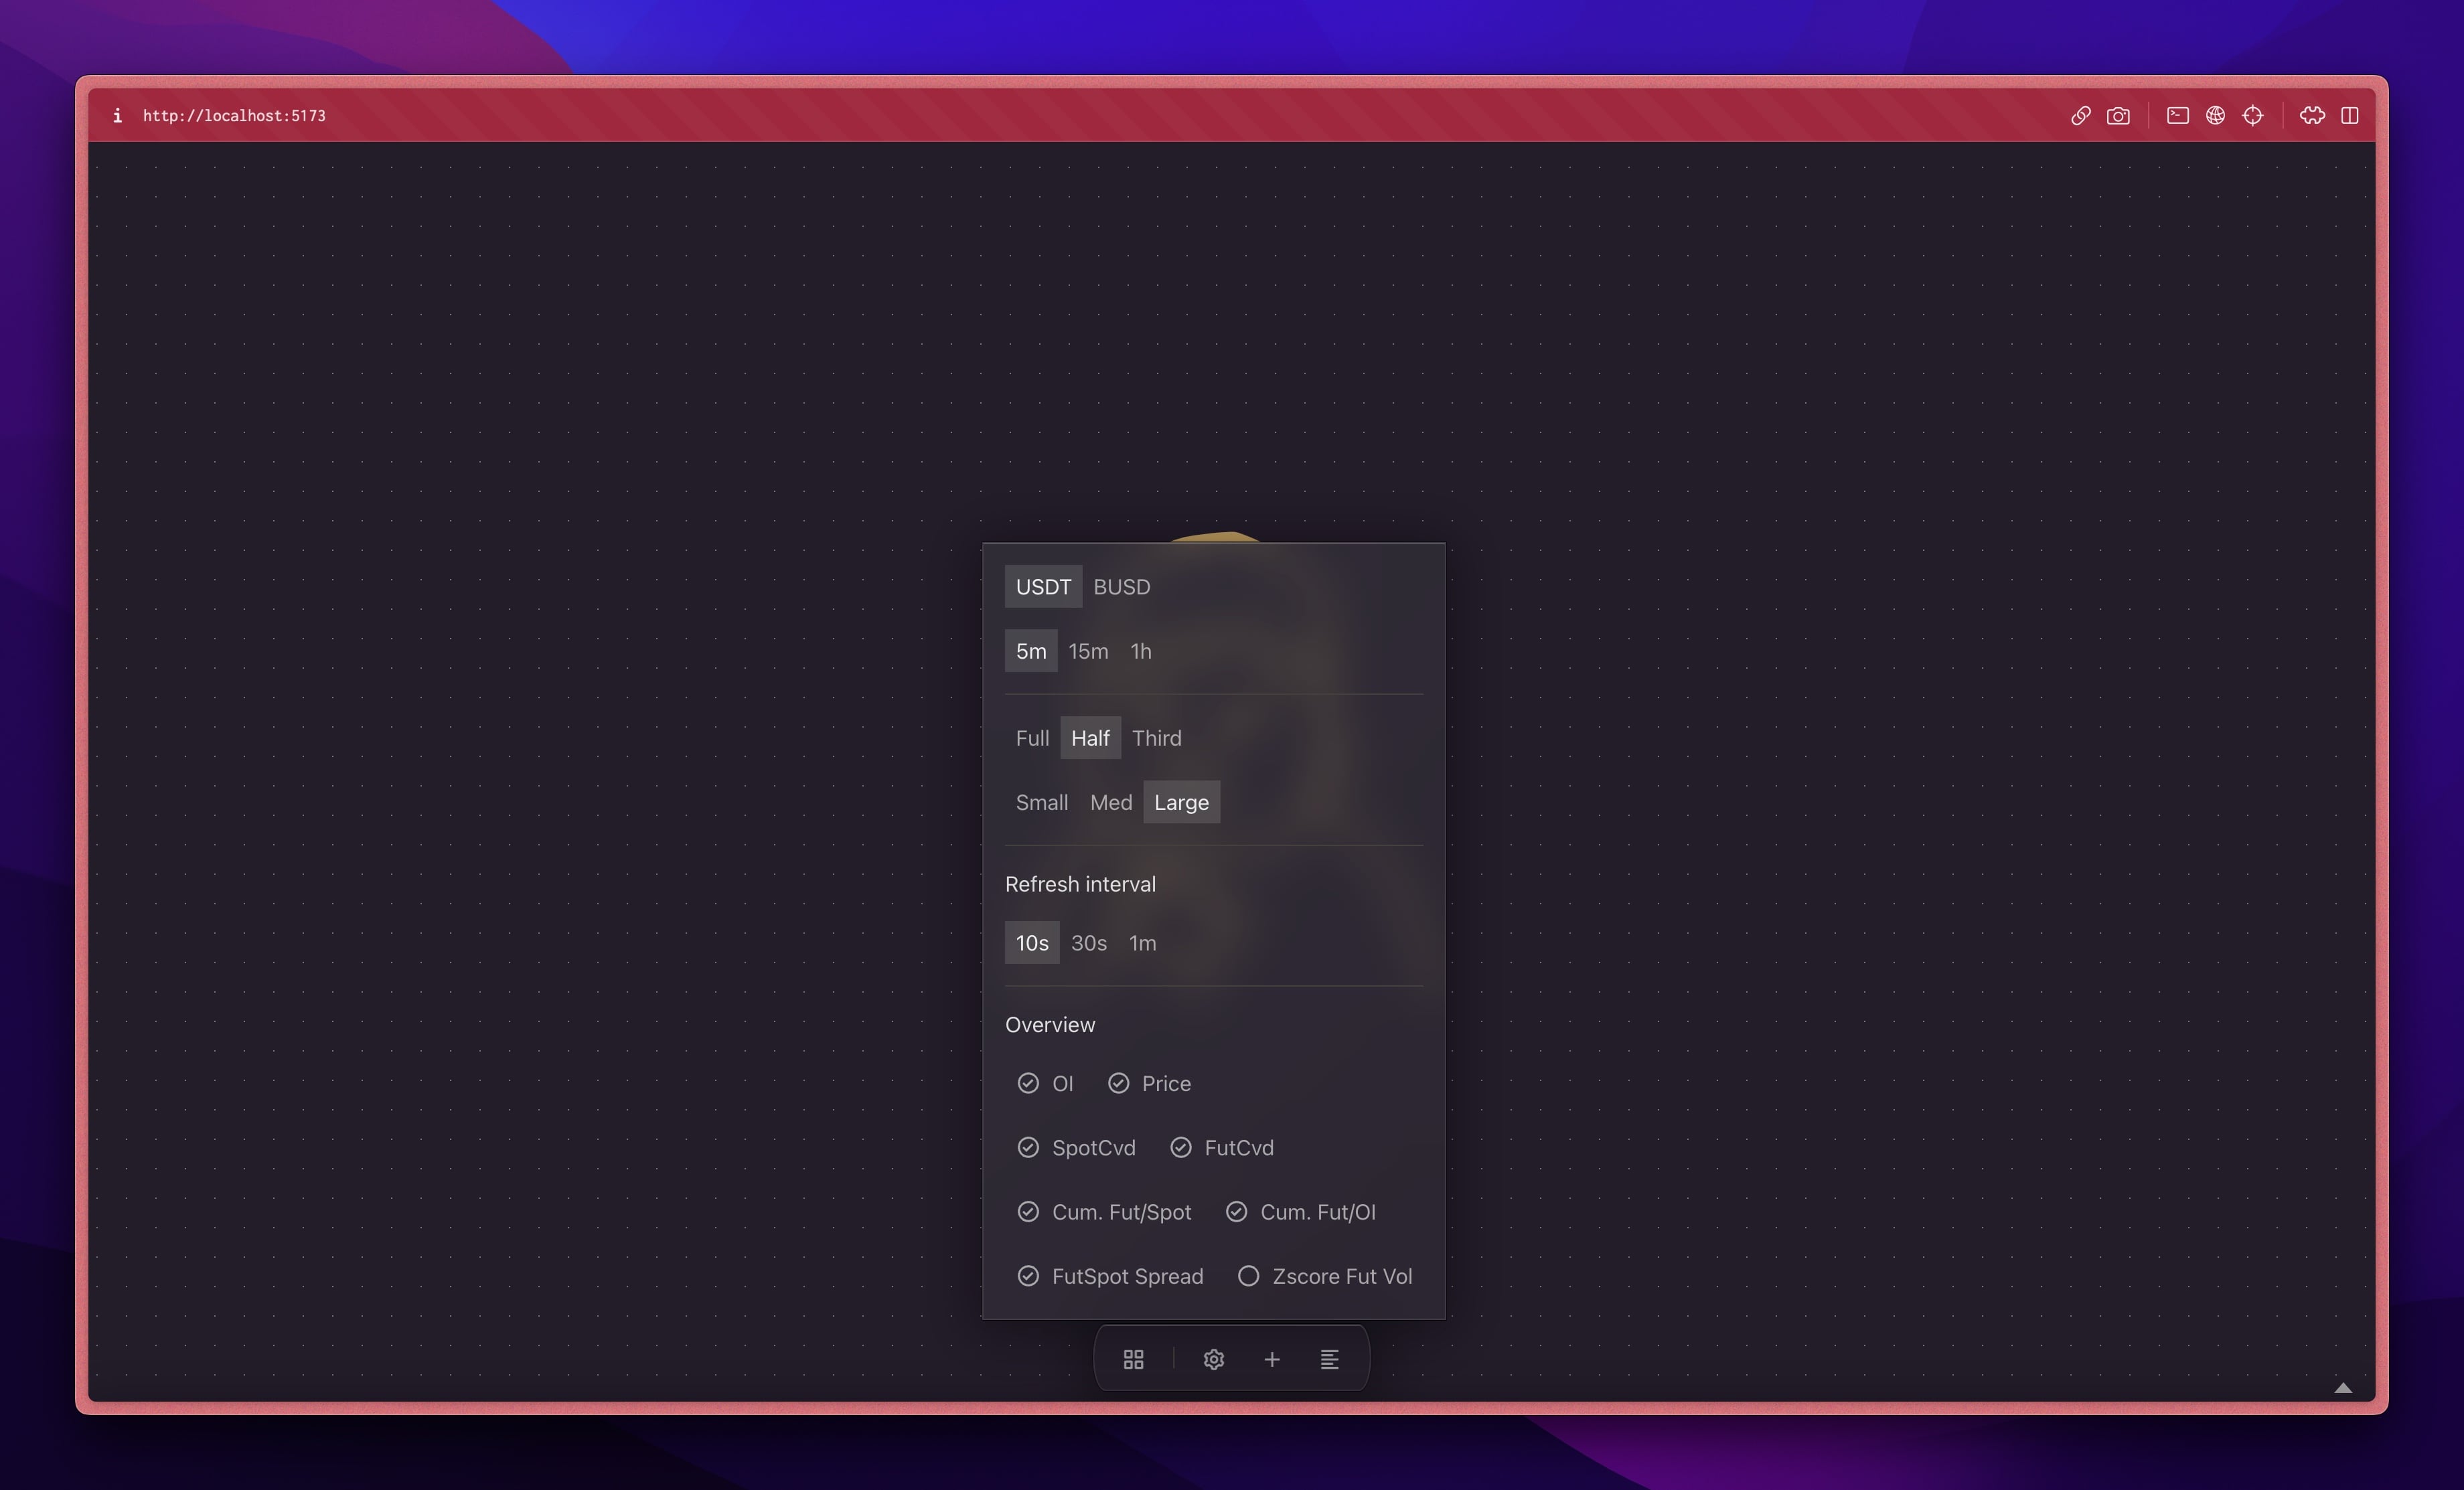Image resolution: width=2464 pixels, height=1490 pixels.
Task: Set refresh interval to 1m
Action: (x=1143, y=943)
